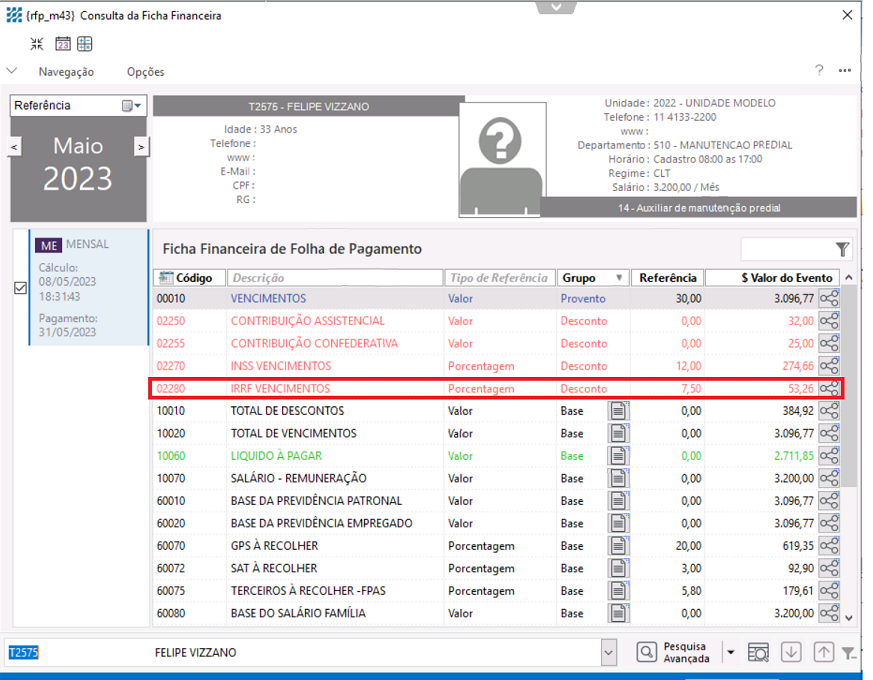Open the calendar icon in toolbar
This screenshot has height=680, width=873.
coord(63,44)
